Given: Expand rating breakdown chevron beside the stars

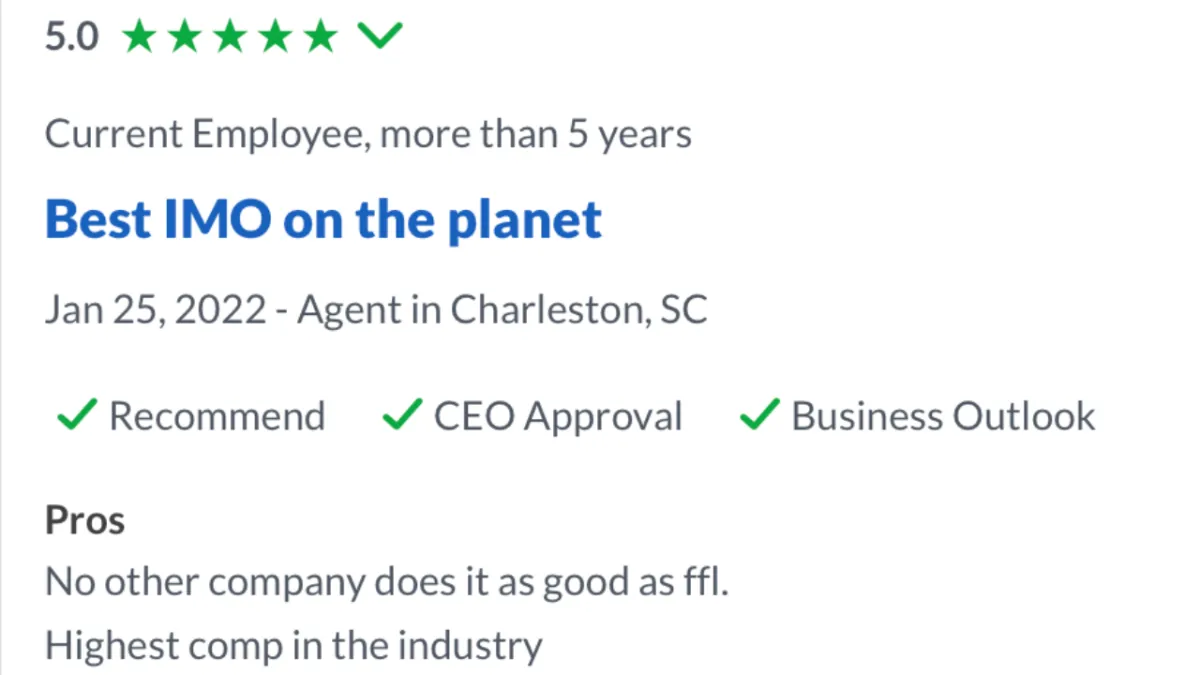Looking at the screenshot, I should [380, 37].
